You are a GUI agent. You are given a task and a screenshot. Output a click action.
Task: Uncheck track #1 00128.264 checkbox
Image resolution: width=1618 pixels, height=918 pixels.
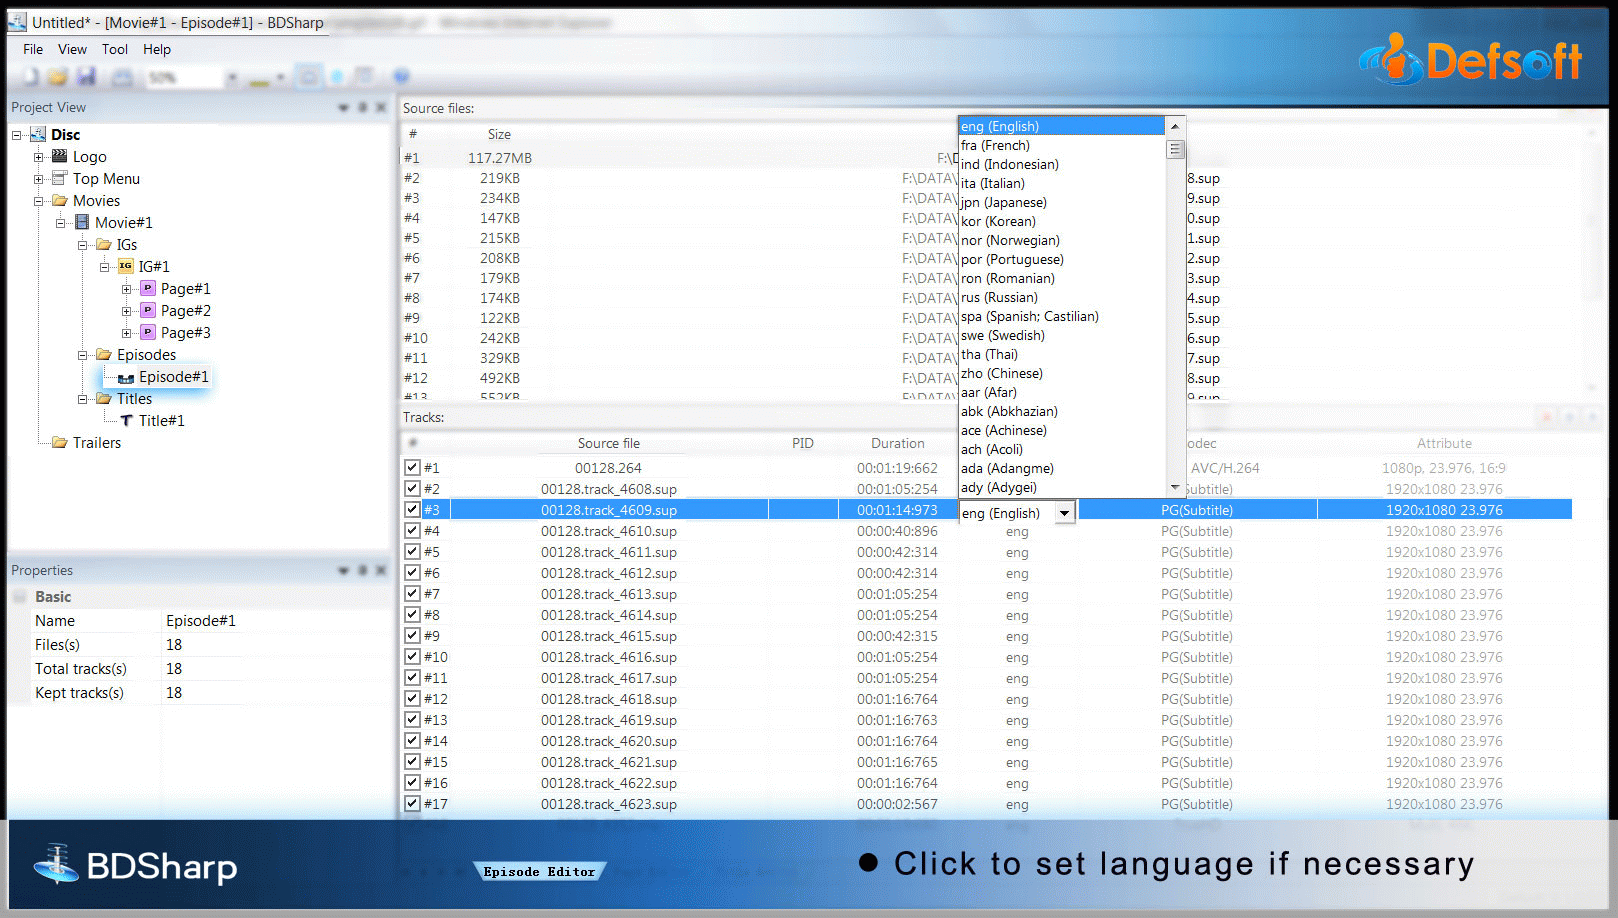(x=412, y=467)
